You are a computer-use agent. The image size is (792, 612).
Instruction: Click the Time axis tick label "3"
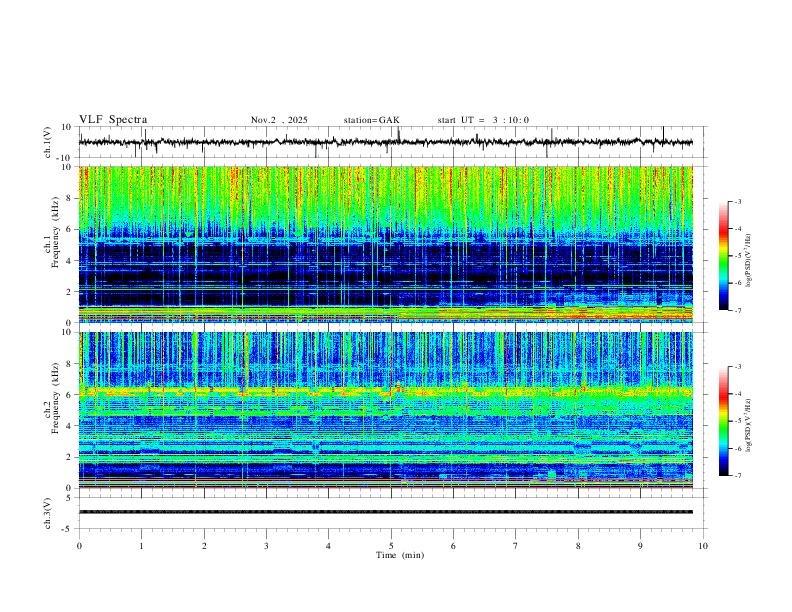pos(266,546)
